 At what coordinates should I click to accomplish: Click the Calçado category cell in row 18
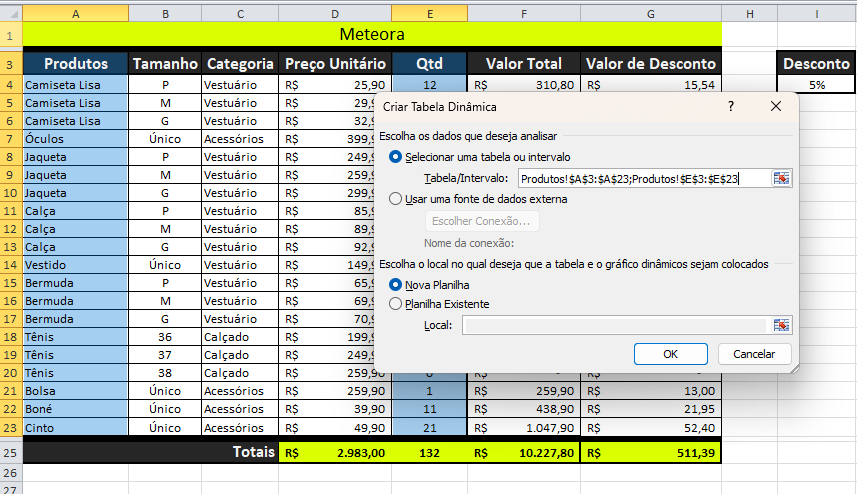tap(240, 337)
